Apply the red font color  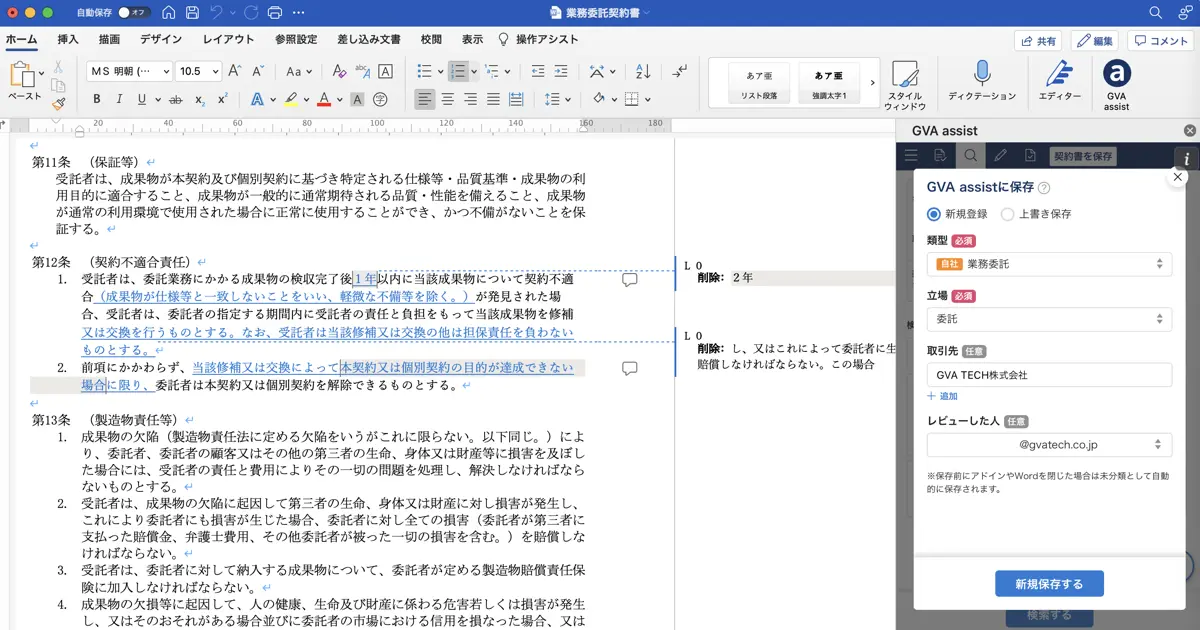tap(323, 99)
